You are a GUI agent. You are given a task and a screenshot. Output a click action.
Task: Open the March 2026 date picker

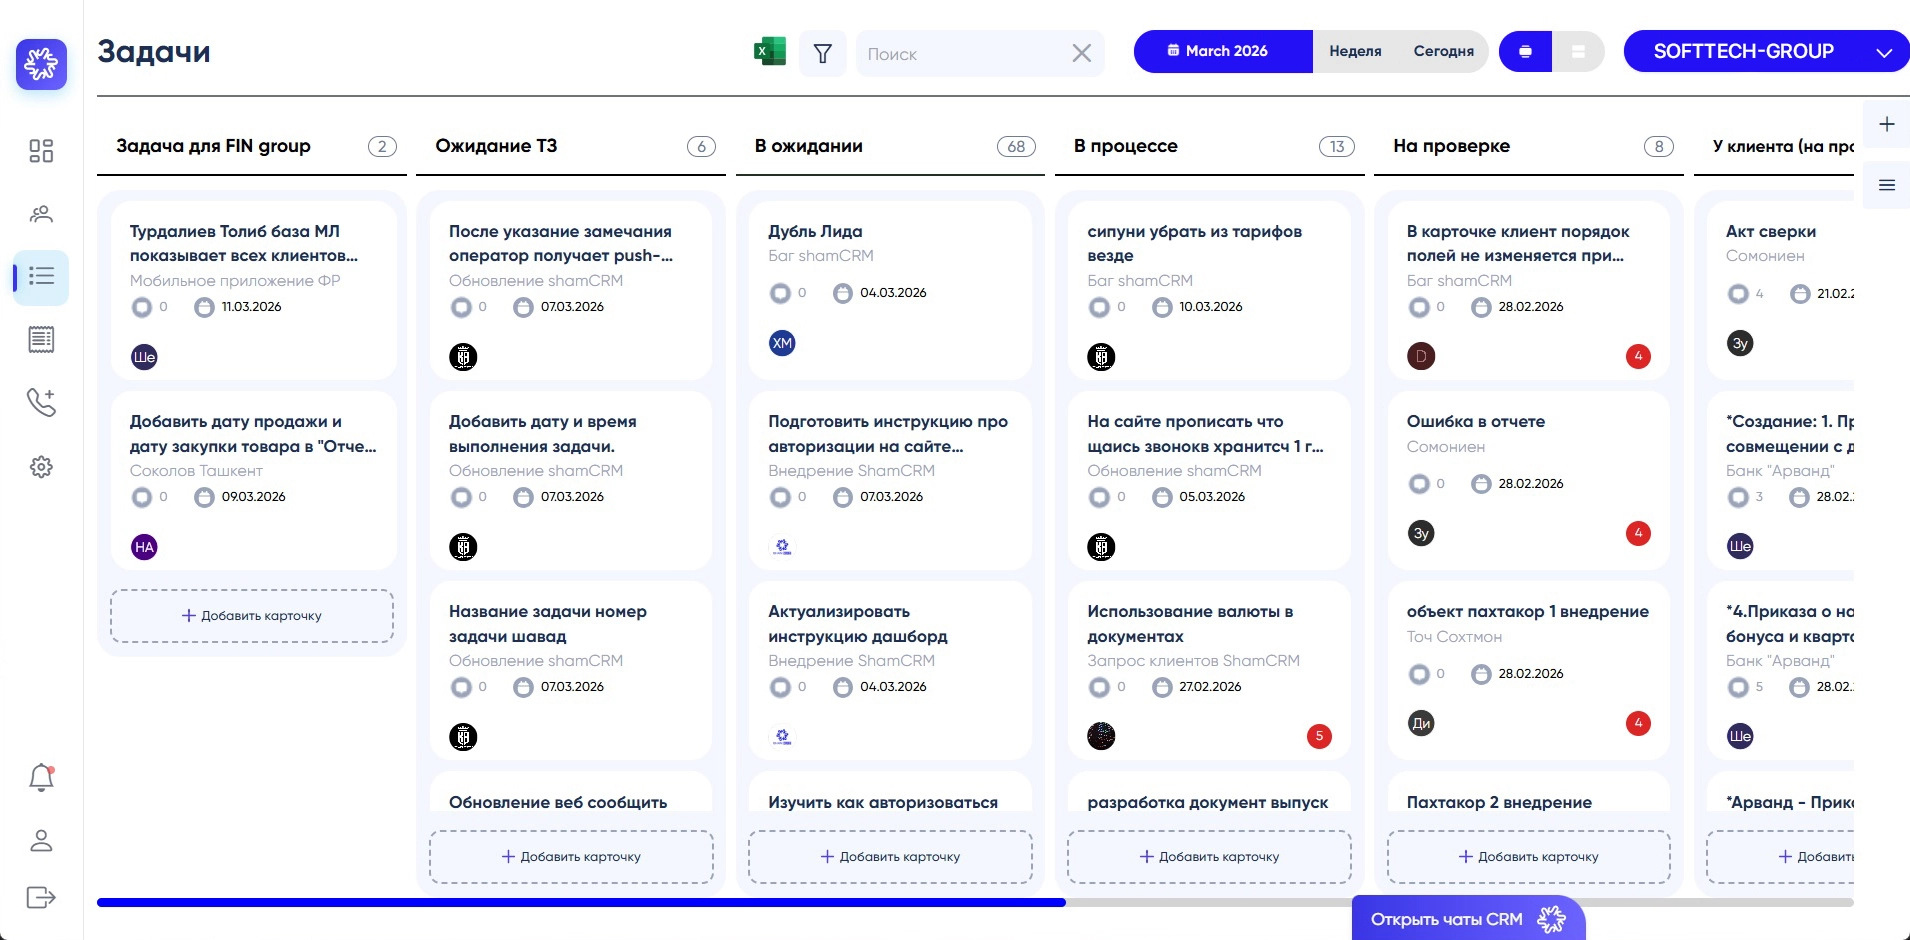[x=1222, y=51]
